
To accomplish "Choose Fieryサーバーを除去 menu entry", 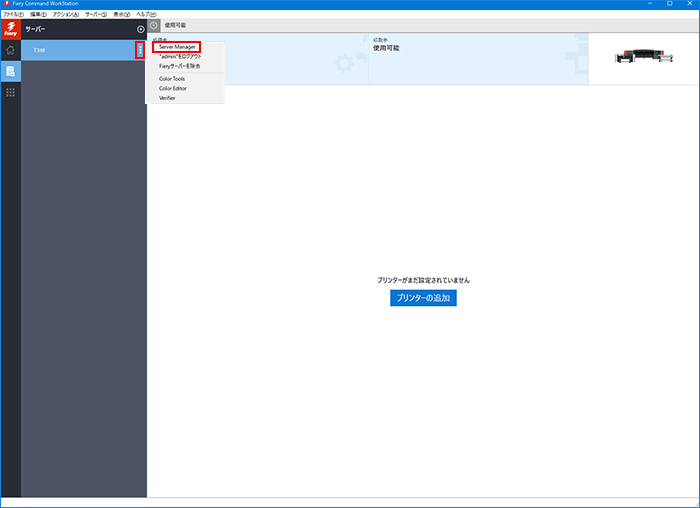I will [x=179, y=66].
